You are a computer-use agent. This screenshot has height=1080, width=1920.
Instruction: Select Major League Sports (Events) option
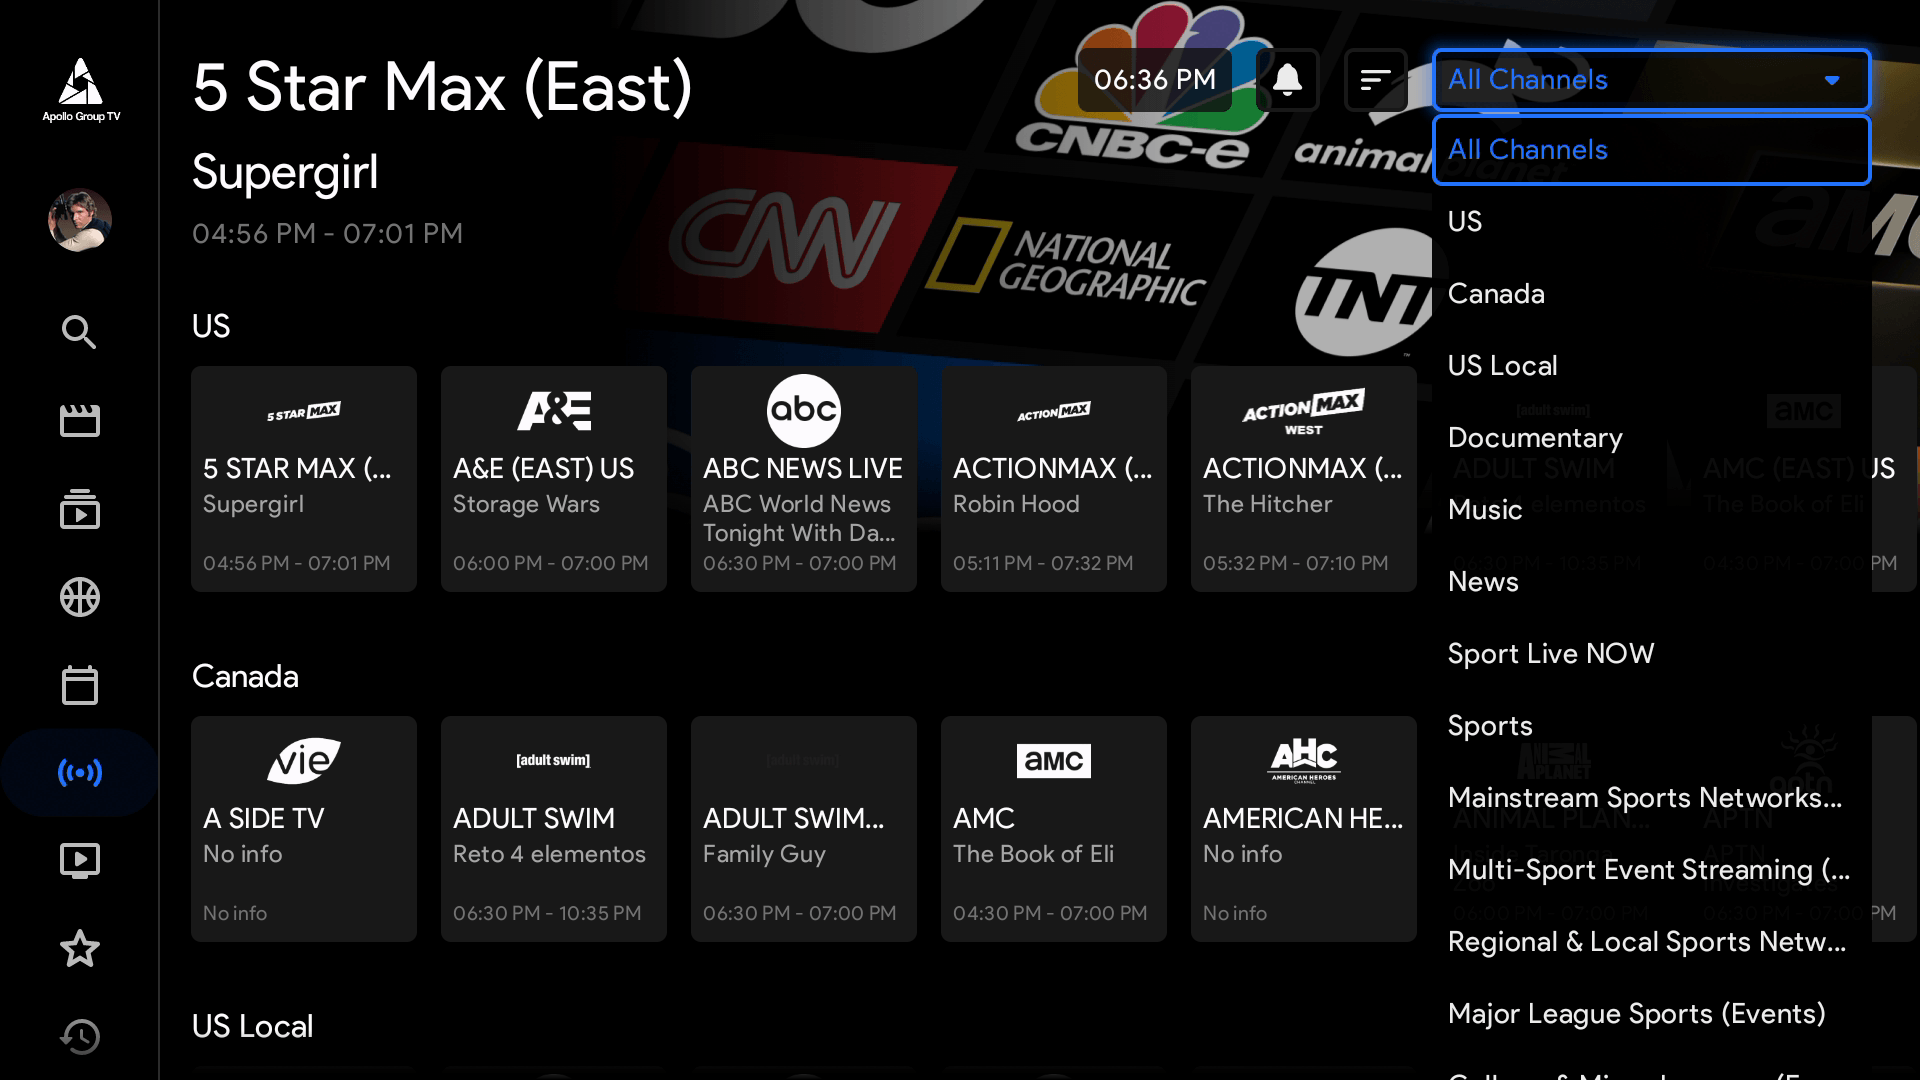pyautogui.click(x=1652, y=1014)
